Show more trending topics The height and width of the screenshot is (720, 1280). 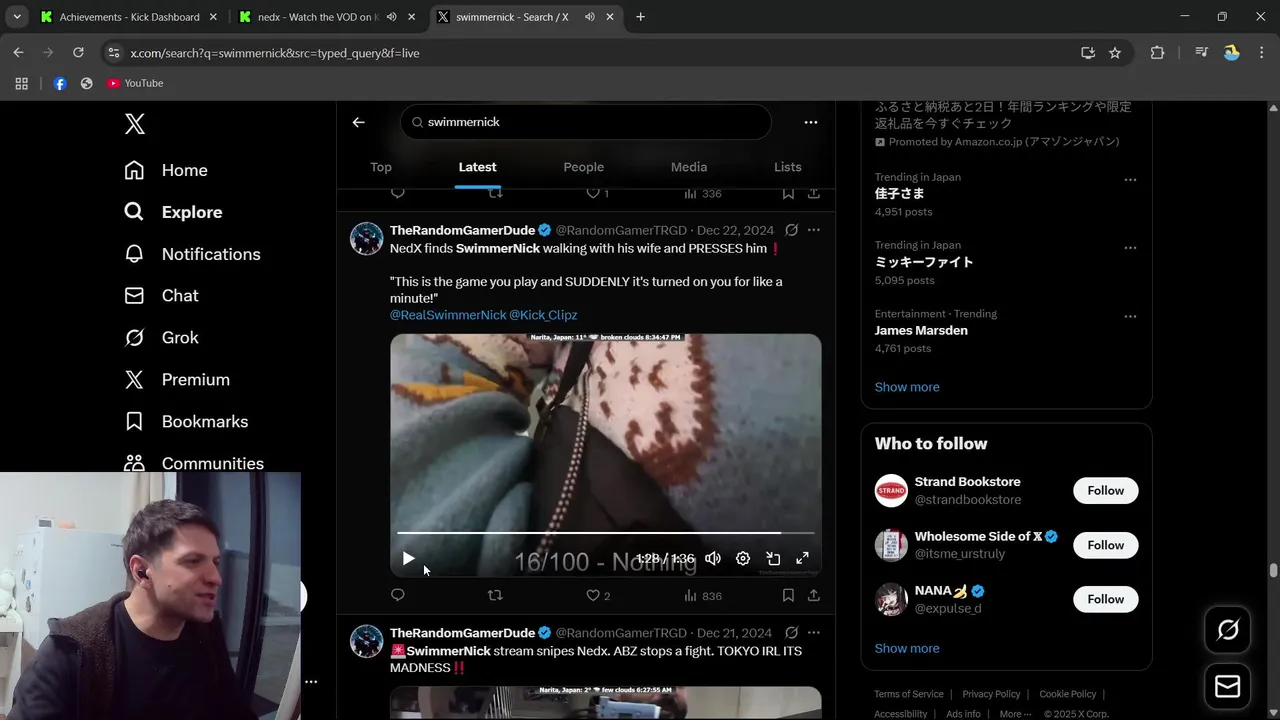tap(907, 387)
